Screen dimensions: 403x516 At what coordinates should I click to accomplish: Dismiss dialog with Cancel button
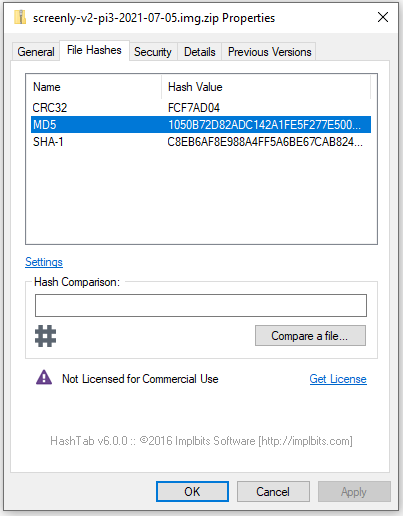pyautogui.click(x=273, y=491)
